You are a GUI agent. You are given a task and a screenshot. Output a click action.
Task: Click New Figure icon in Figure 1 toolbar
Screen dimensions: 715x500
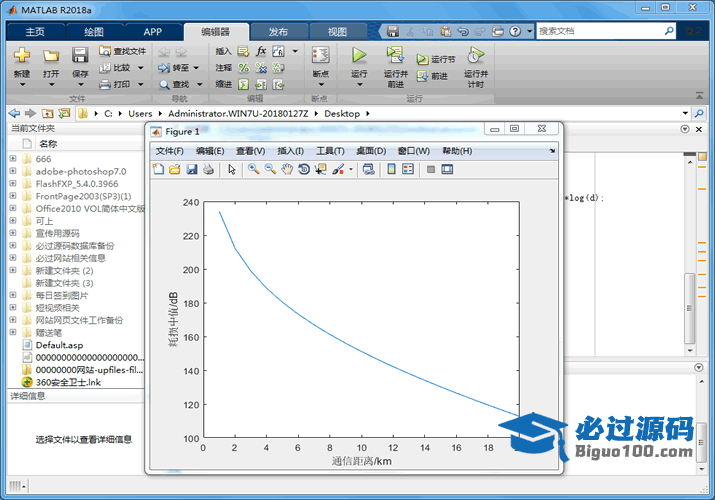[x=158, y=170]
